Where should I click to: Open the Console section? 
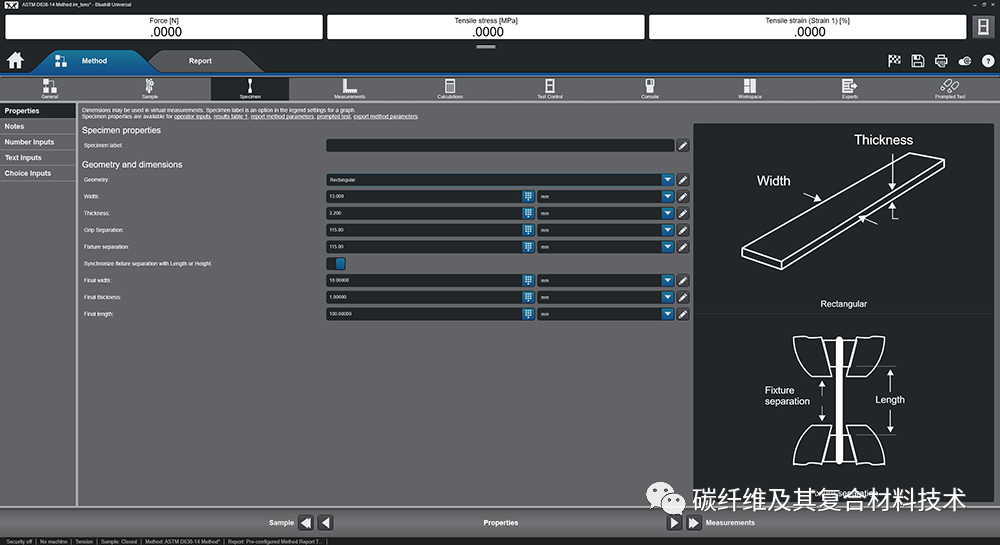pos(650,88)
